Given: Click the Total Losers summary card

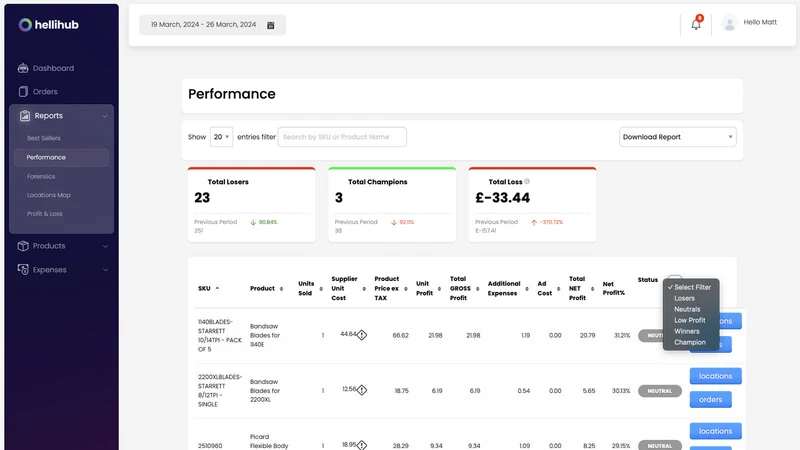Looking at the screenshot, I should 252,205.
